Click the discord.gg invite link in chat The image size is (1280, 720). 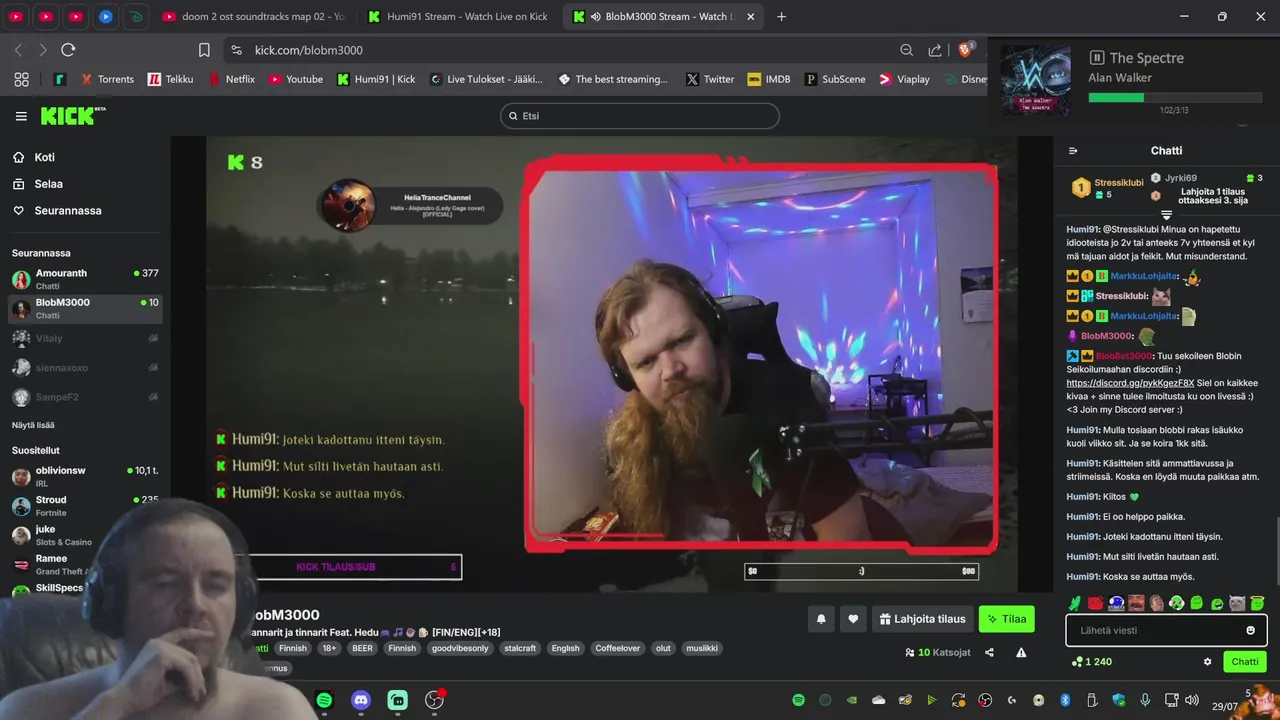click(1130, 383)
